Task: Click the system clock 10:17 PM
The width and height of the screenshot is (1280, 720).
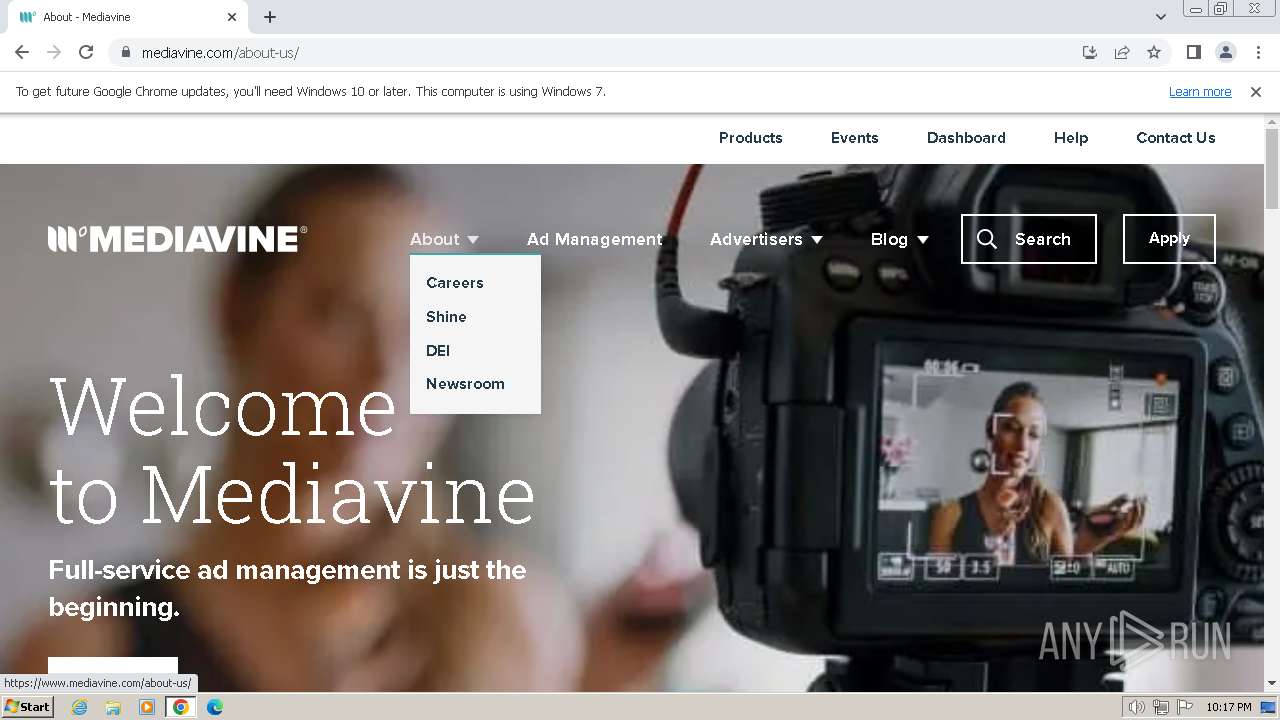Action: [1229, 707]
